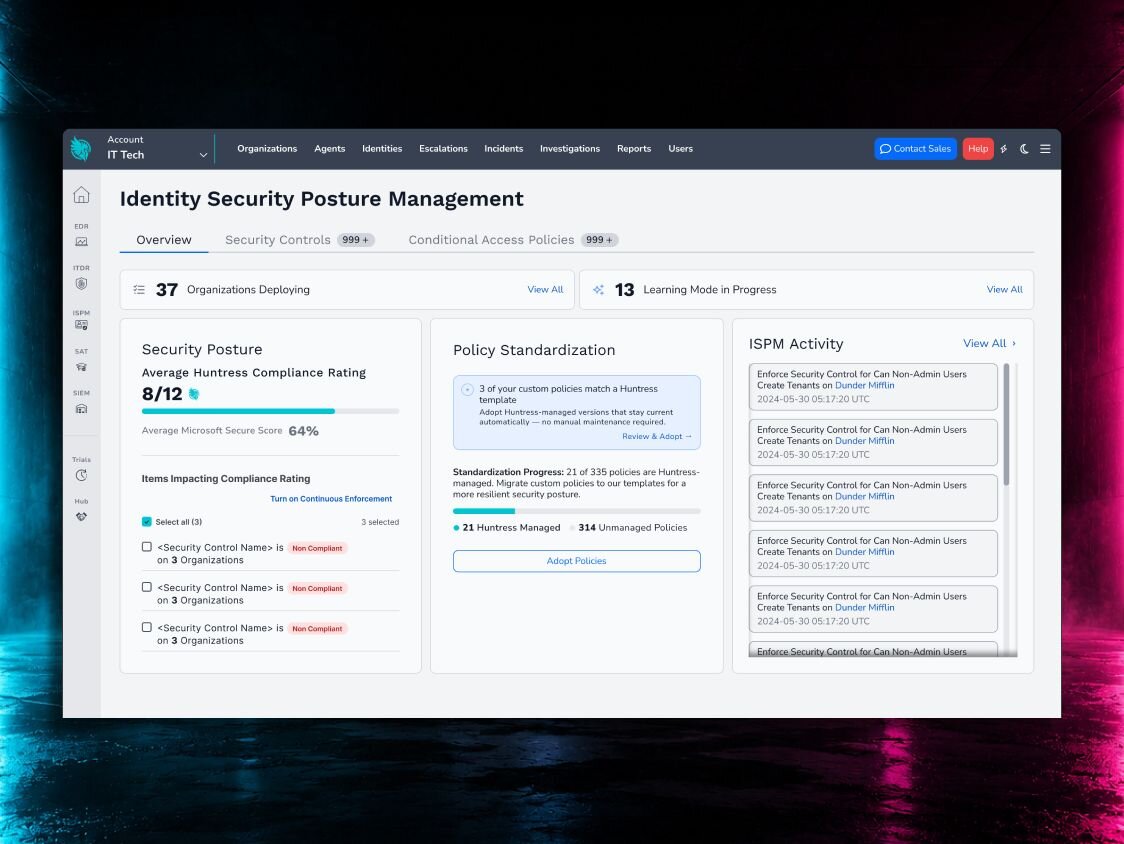Open the SIEM sidebar icon
1124x844 pixels.
coord(81,408)
